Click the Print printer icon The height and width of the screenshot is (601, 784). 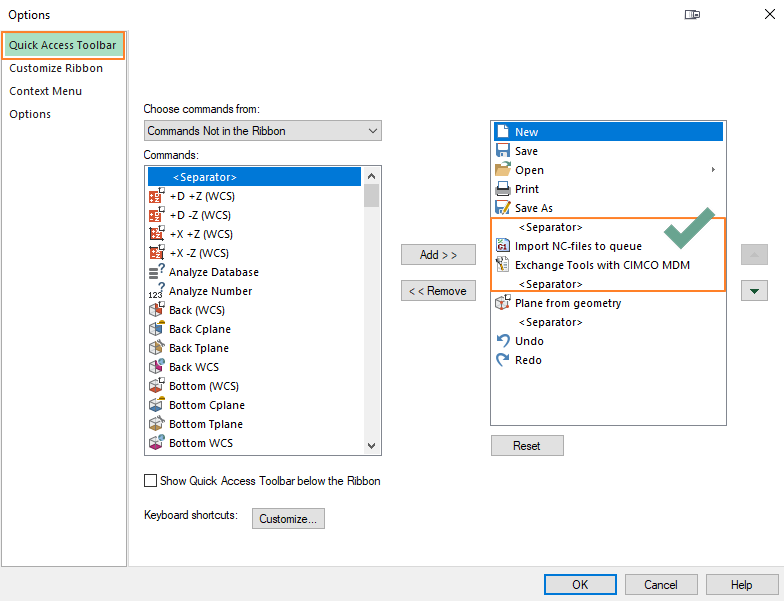pyautogui.click(x=502, y=188)
